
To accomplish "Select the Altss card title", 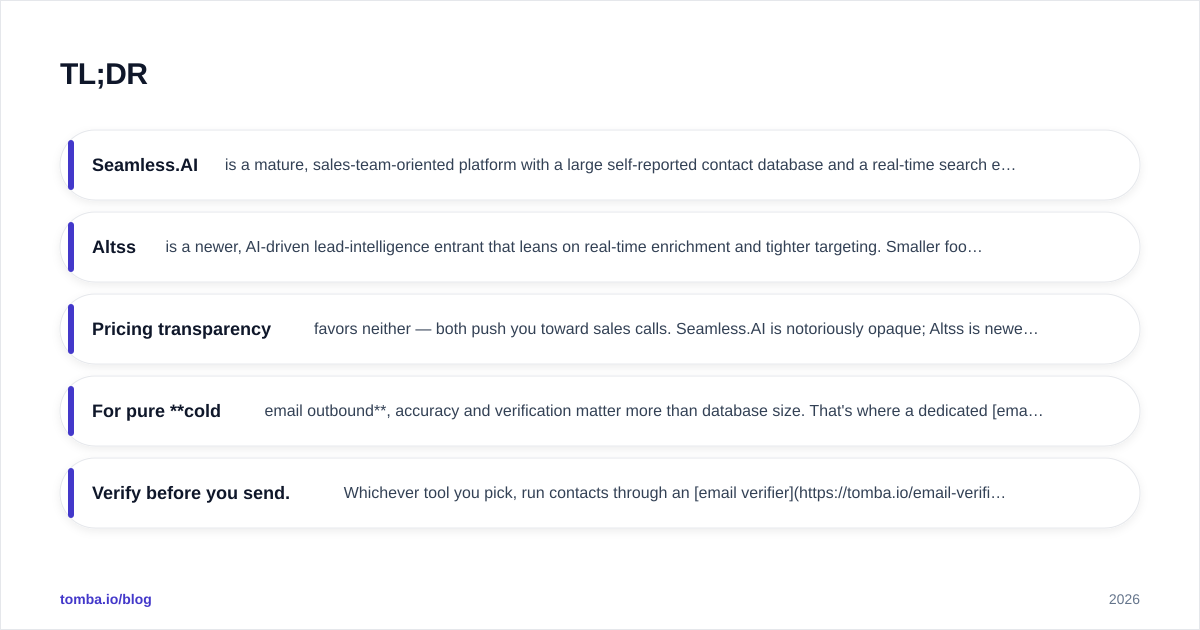I will coord(114,247).
